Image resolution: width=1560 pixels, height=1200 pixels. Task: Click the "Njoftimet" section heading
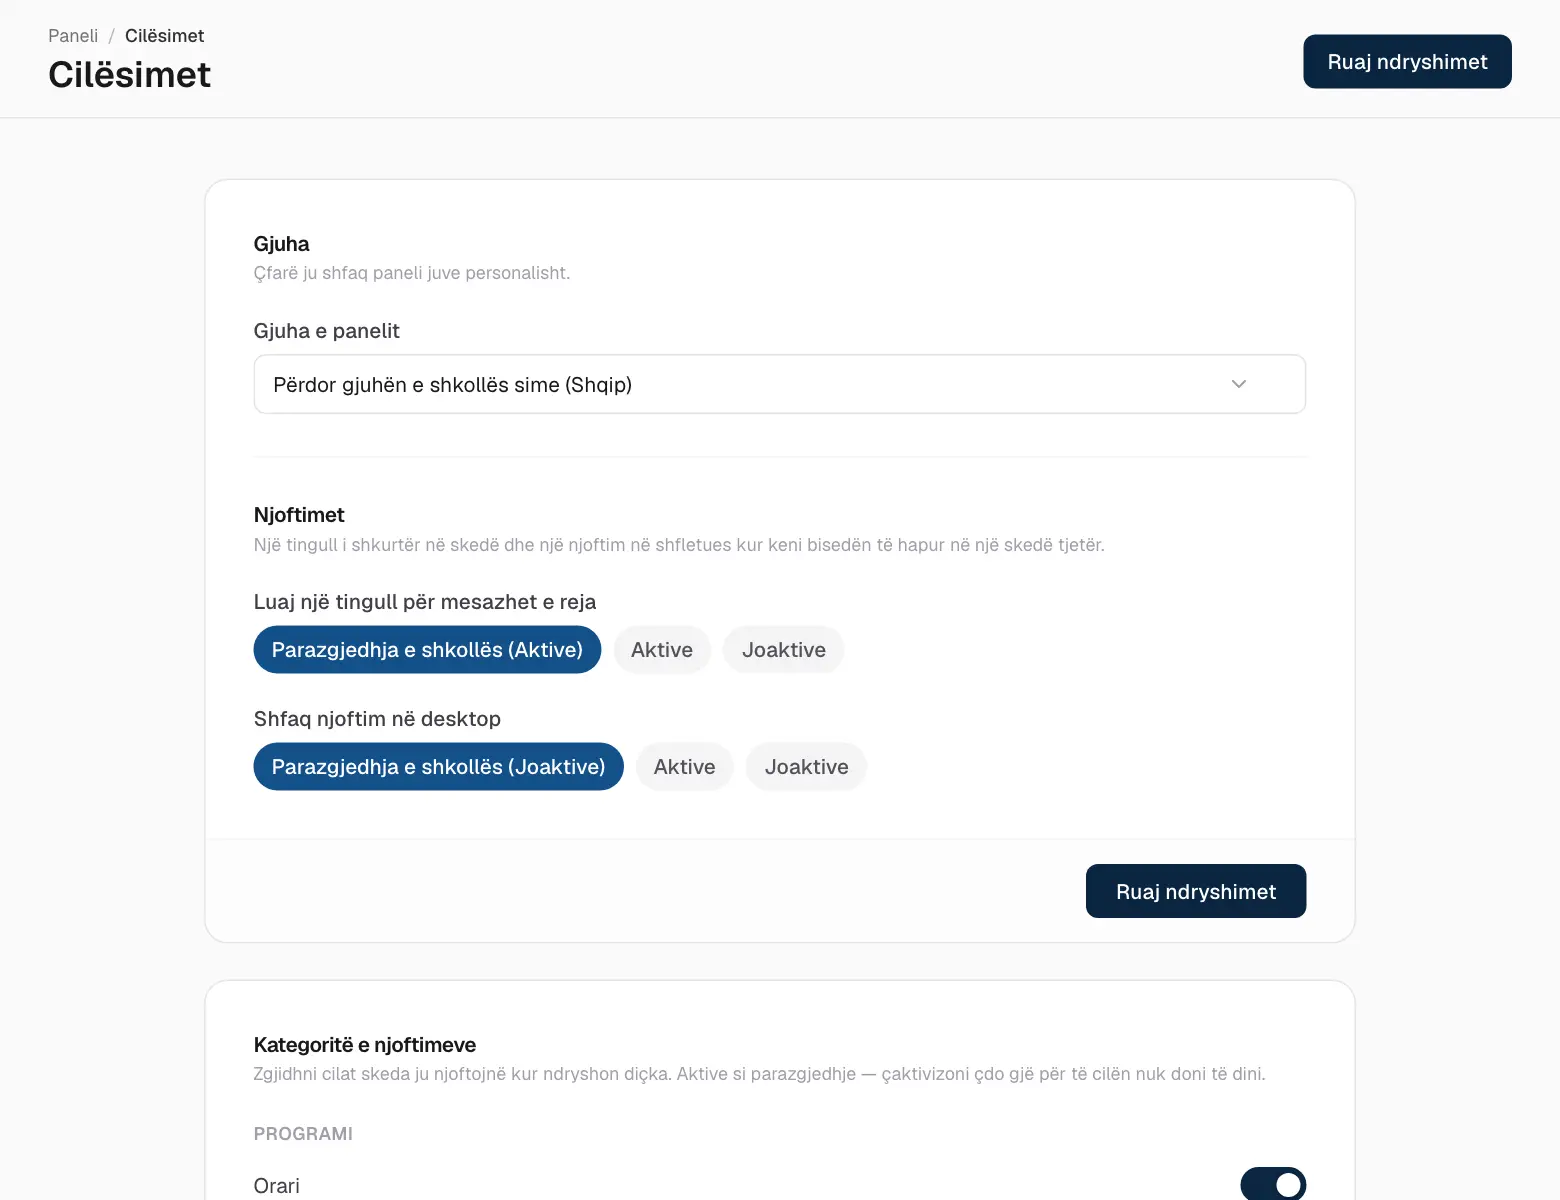pyautogui.click(x=299, y=515)
